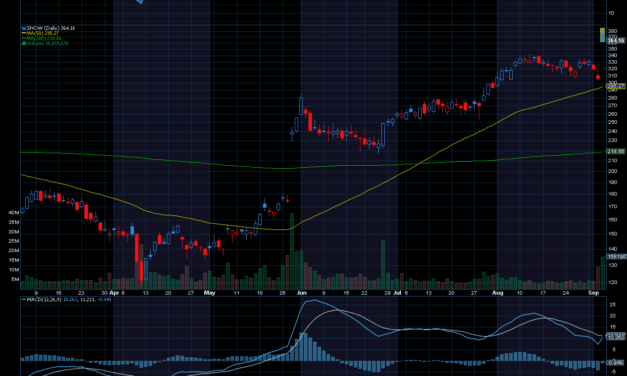Click the 5M volume axis label
The height and width of the screenshot is (376, 627).
15,279
